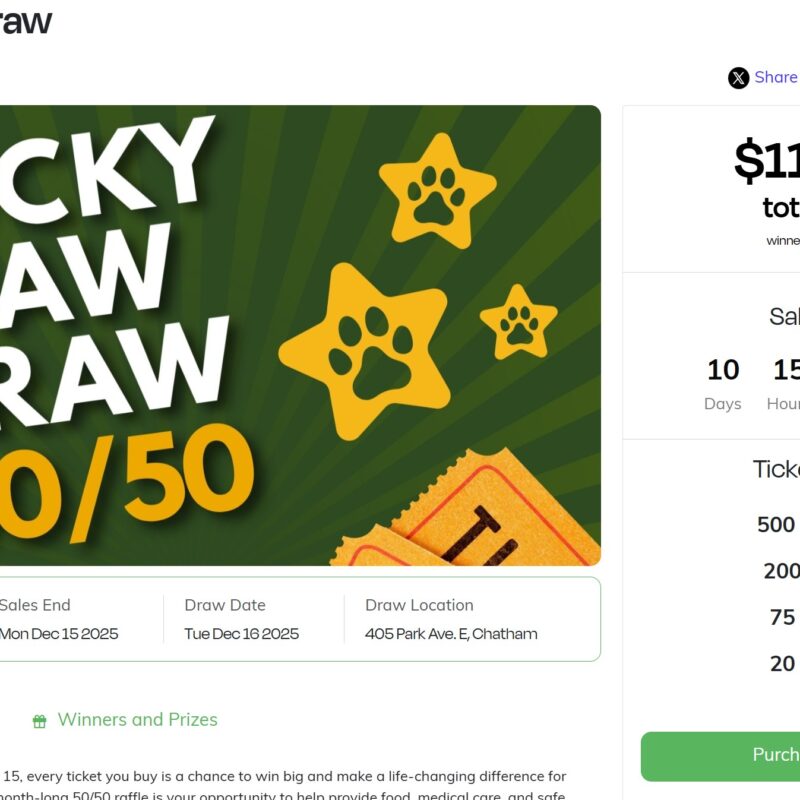
Task: Click the Mon Dec 15 2025 sales end date
Action: click(59, 633)
